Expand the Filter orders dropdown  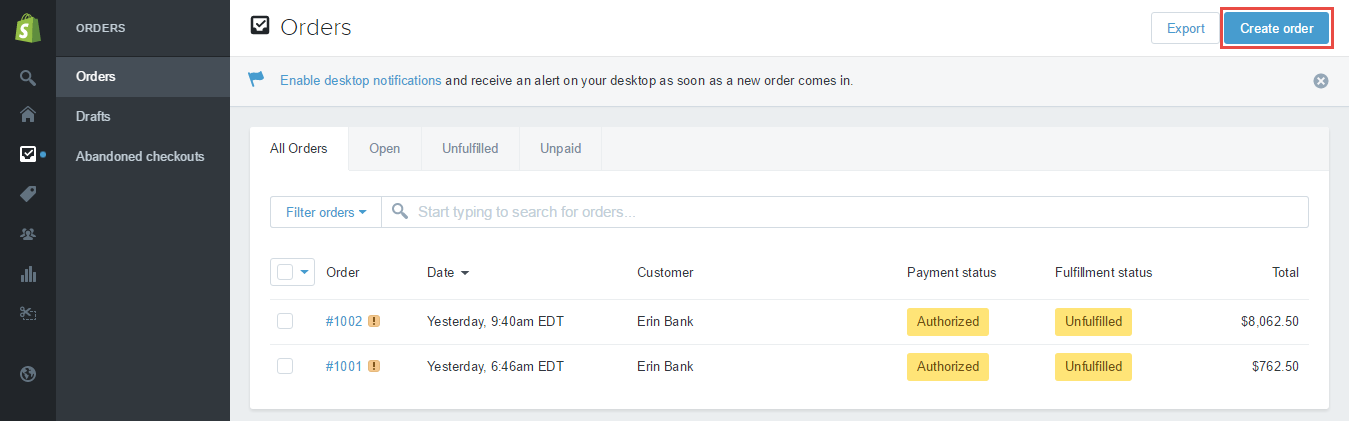pos(326,212)
